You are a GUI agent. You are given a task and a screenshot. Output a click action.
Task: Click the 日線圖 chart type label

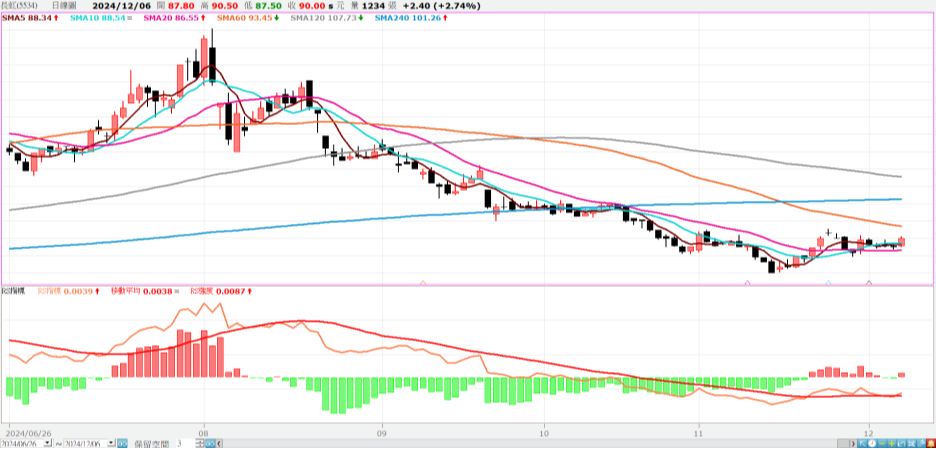pos(65,6)
